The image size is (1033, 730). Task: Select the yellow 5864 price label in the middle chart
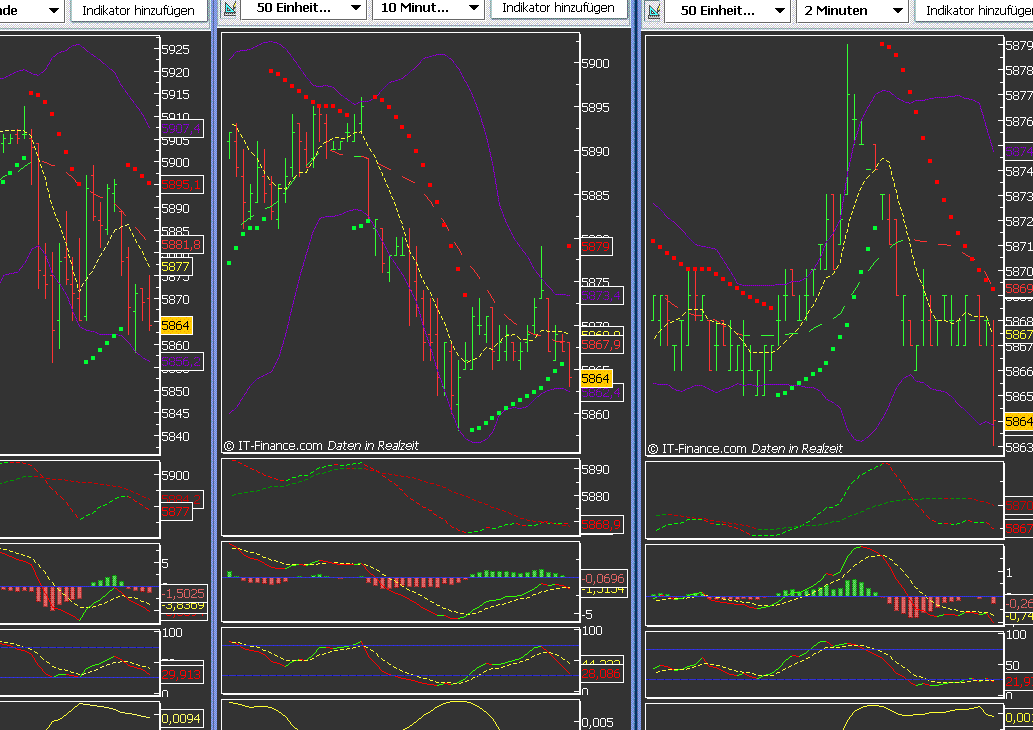pyautogui.click(x=596, y=378)
